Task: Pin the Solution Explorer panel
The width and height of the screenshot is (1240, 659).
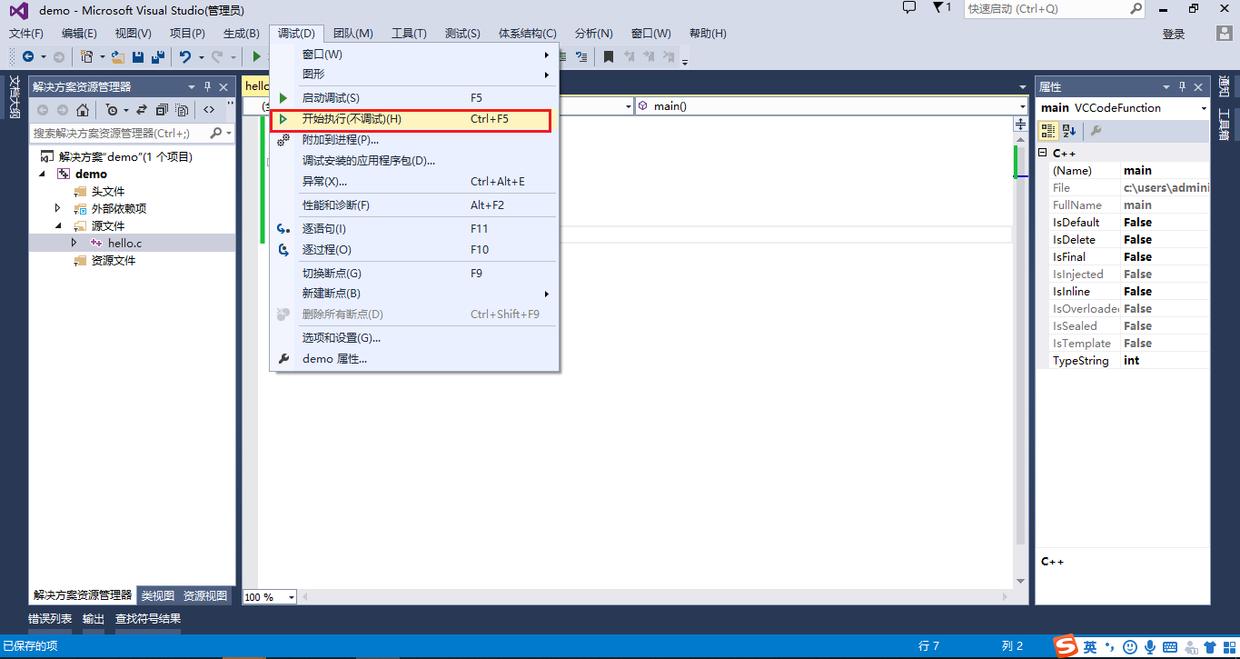Action: click(208, 87)
